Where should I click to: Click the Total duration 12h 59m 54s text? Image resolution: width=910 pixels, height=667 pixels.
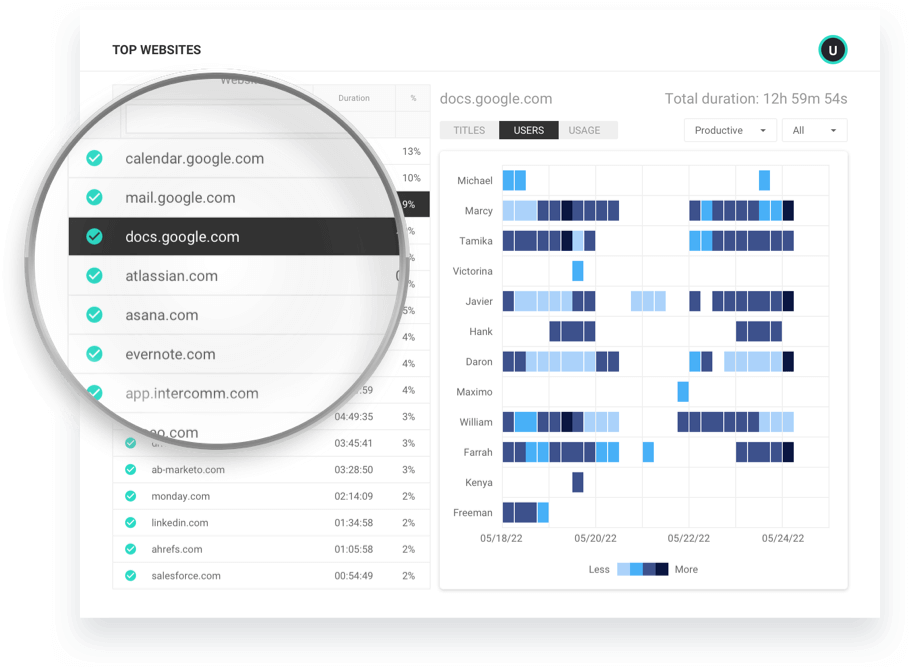point(756,99)
